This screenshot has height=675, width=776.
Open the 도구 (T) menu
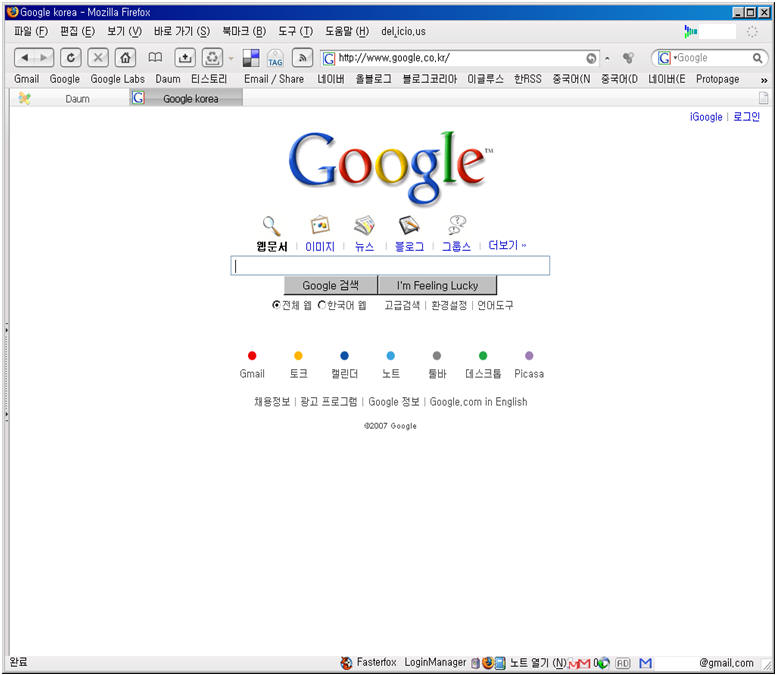point(295,31)
